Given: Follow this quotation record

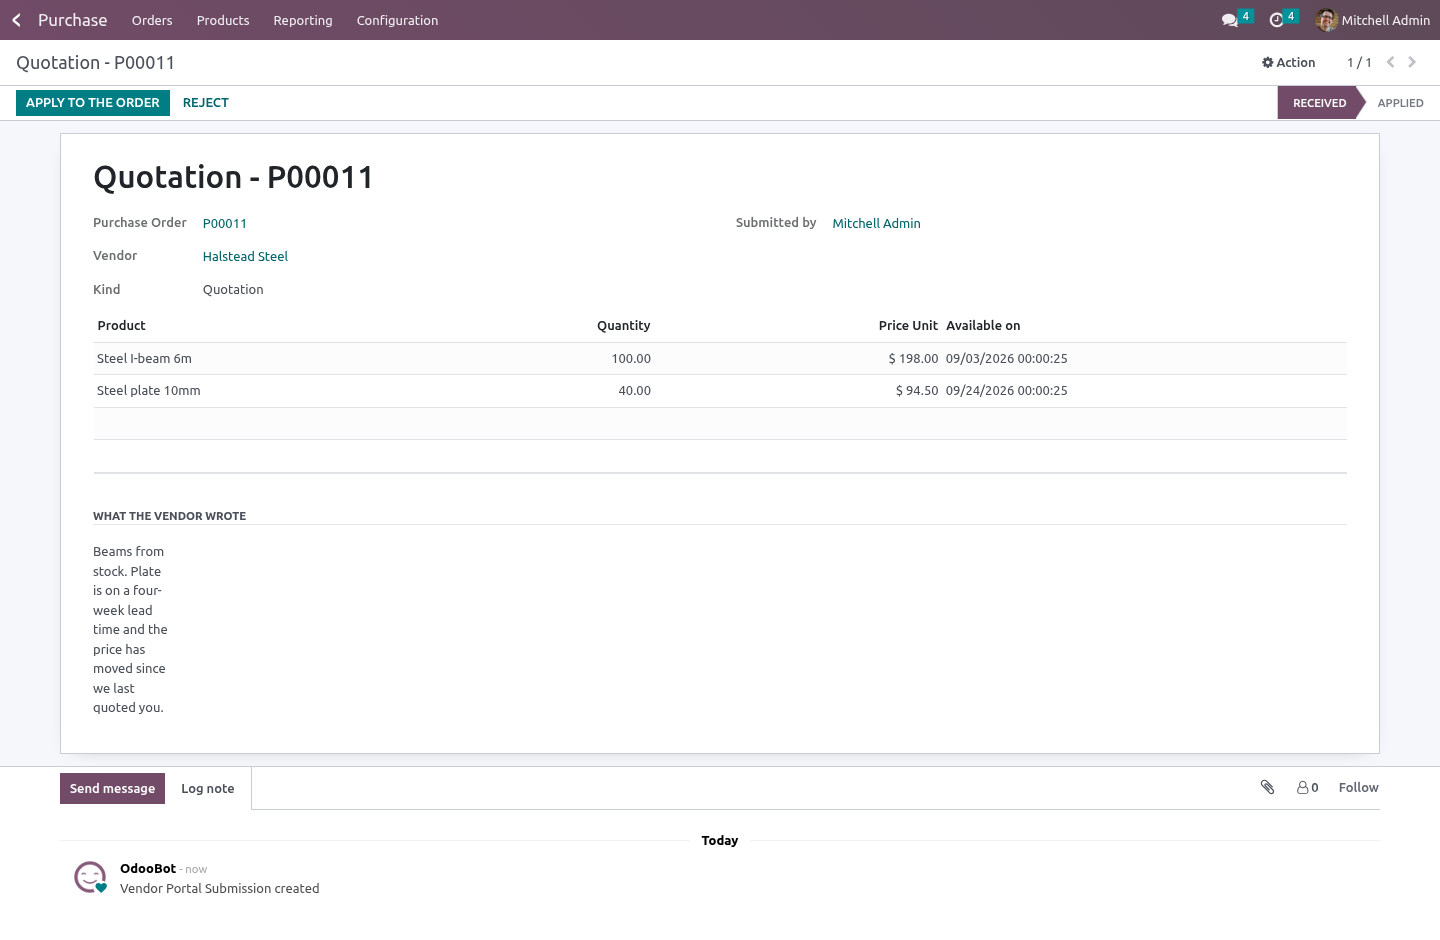Looking at the screenshot, I should (1358, 787).
